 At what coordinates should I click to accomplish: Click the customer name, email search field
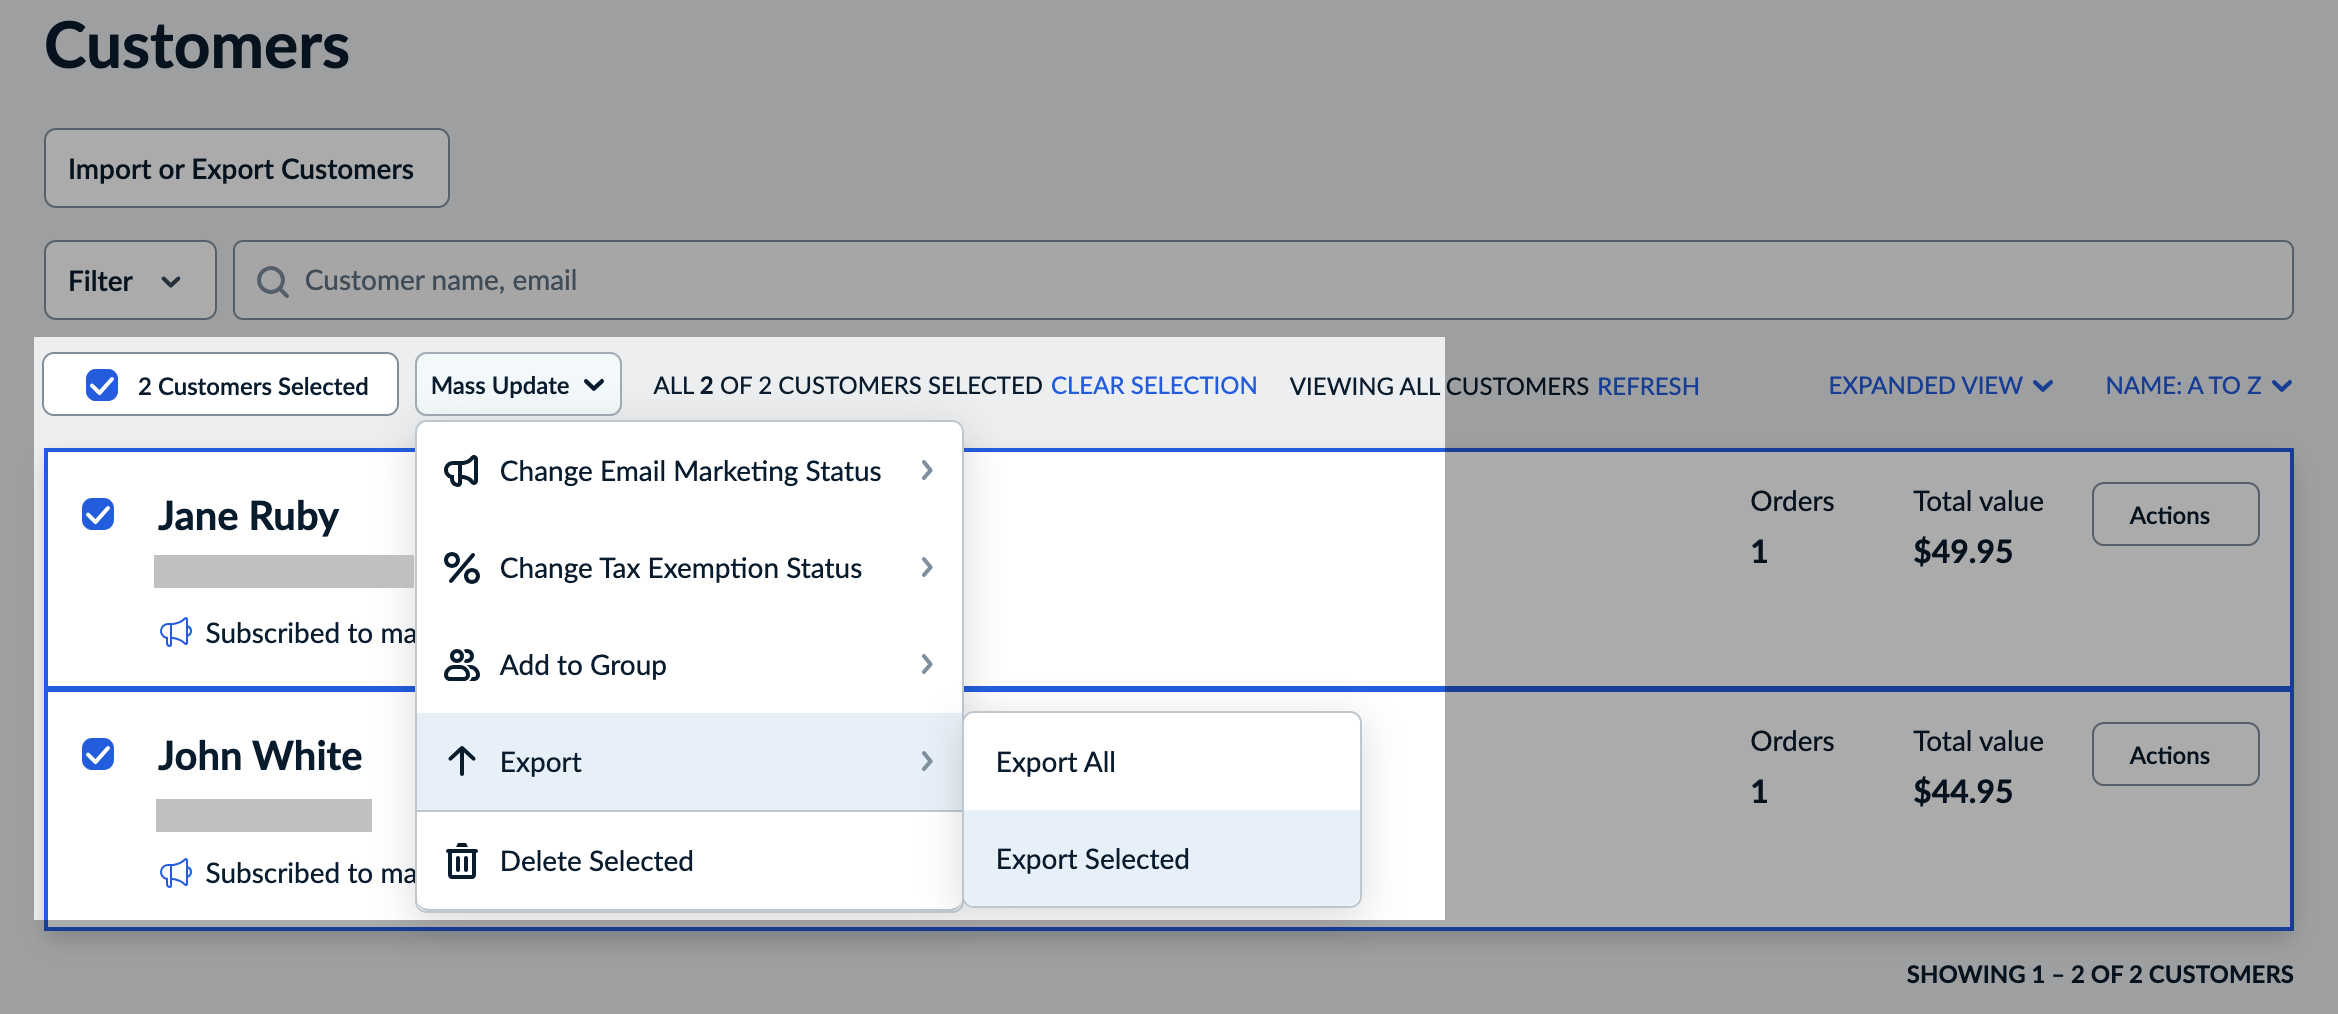pyautogui.click(x=700, y=281)
